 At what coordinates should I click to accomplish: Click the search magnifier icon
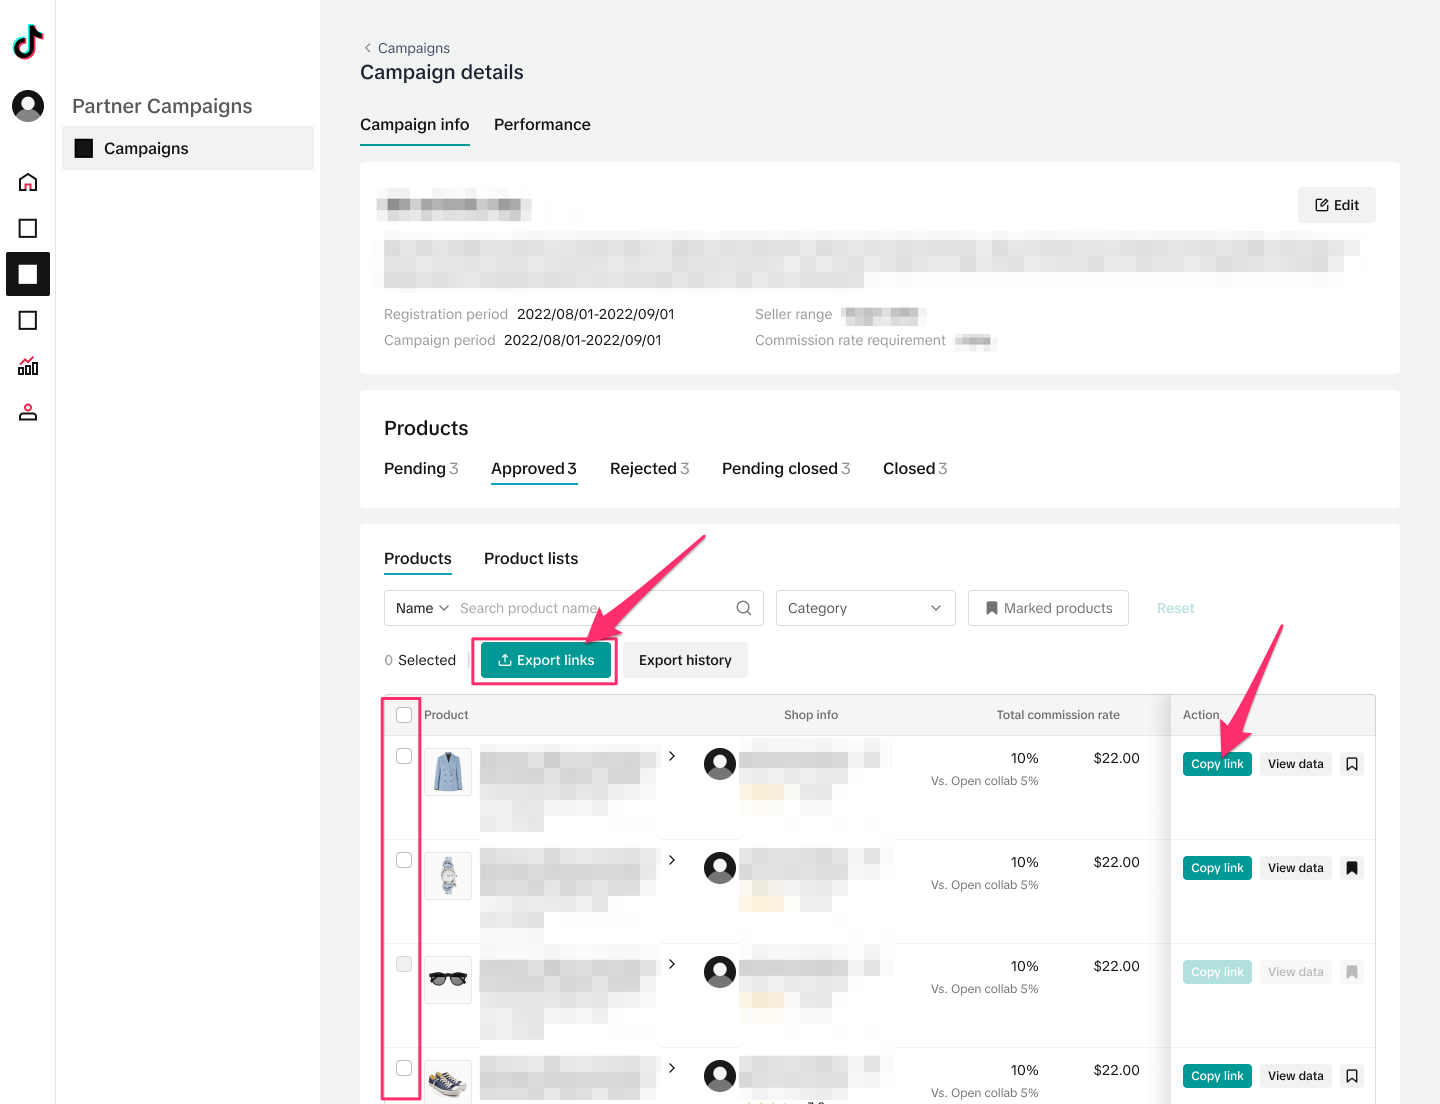pos(743,608)
